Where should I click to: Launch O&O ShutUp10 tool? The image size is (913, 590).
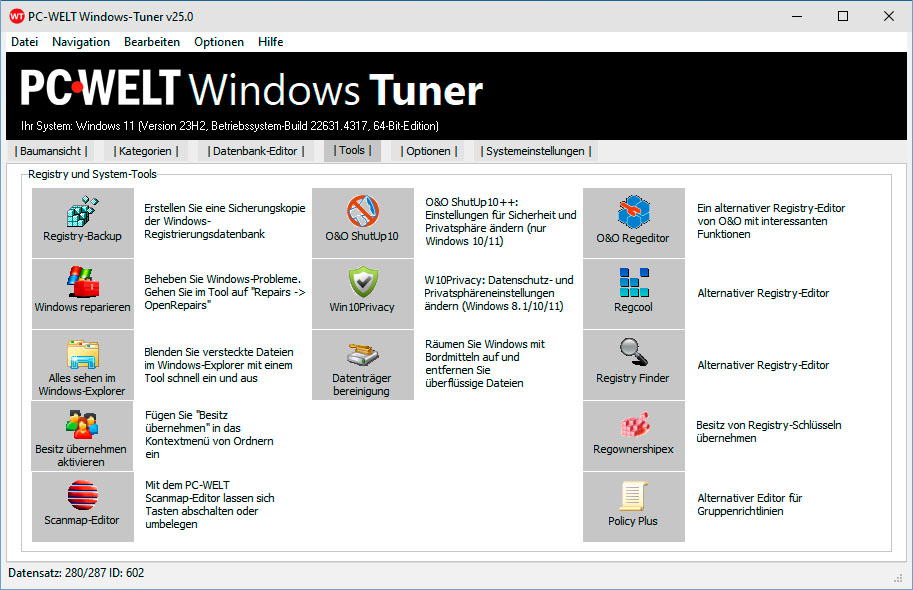[363, 222]
